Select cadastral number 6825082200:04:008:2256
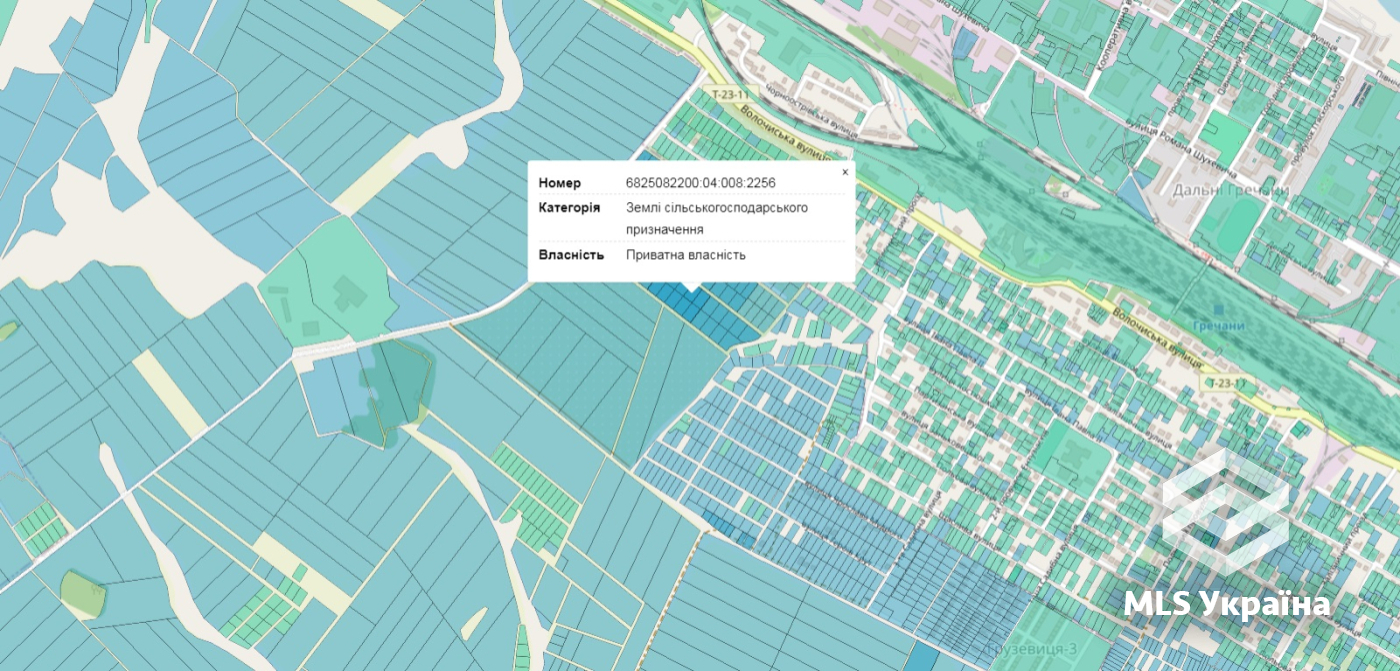 (701, 183)
